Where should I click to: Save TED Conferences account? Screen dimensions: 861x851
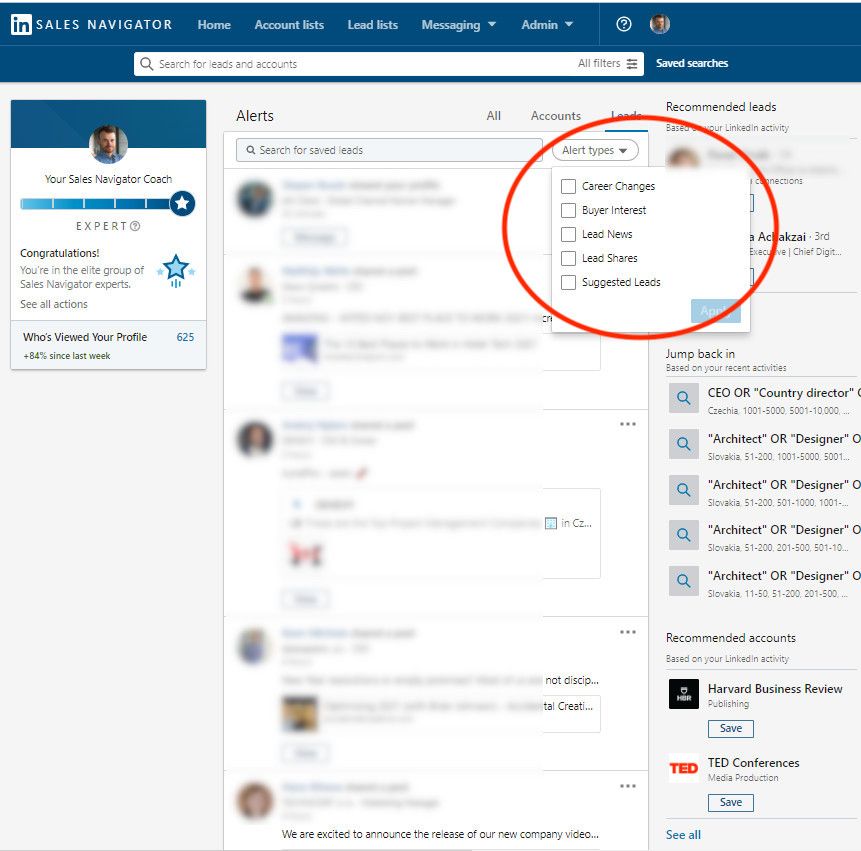(731, 803)
